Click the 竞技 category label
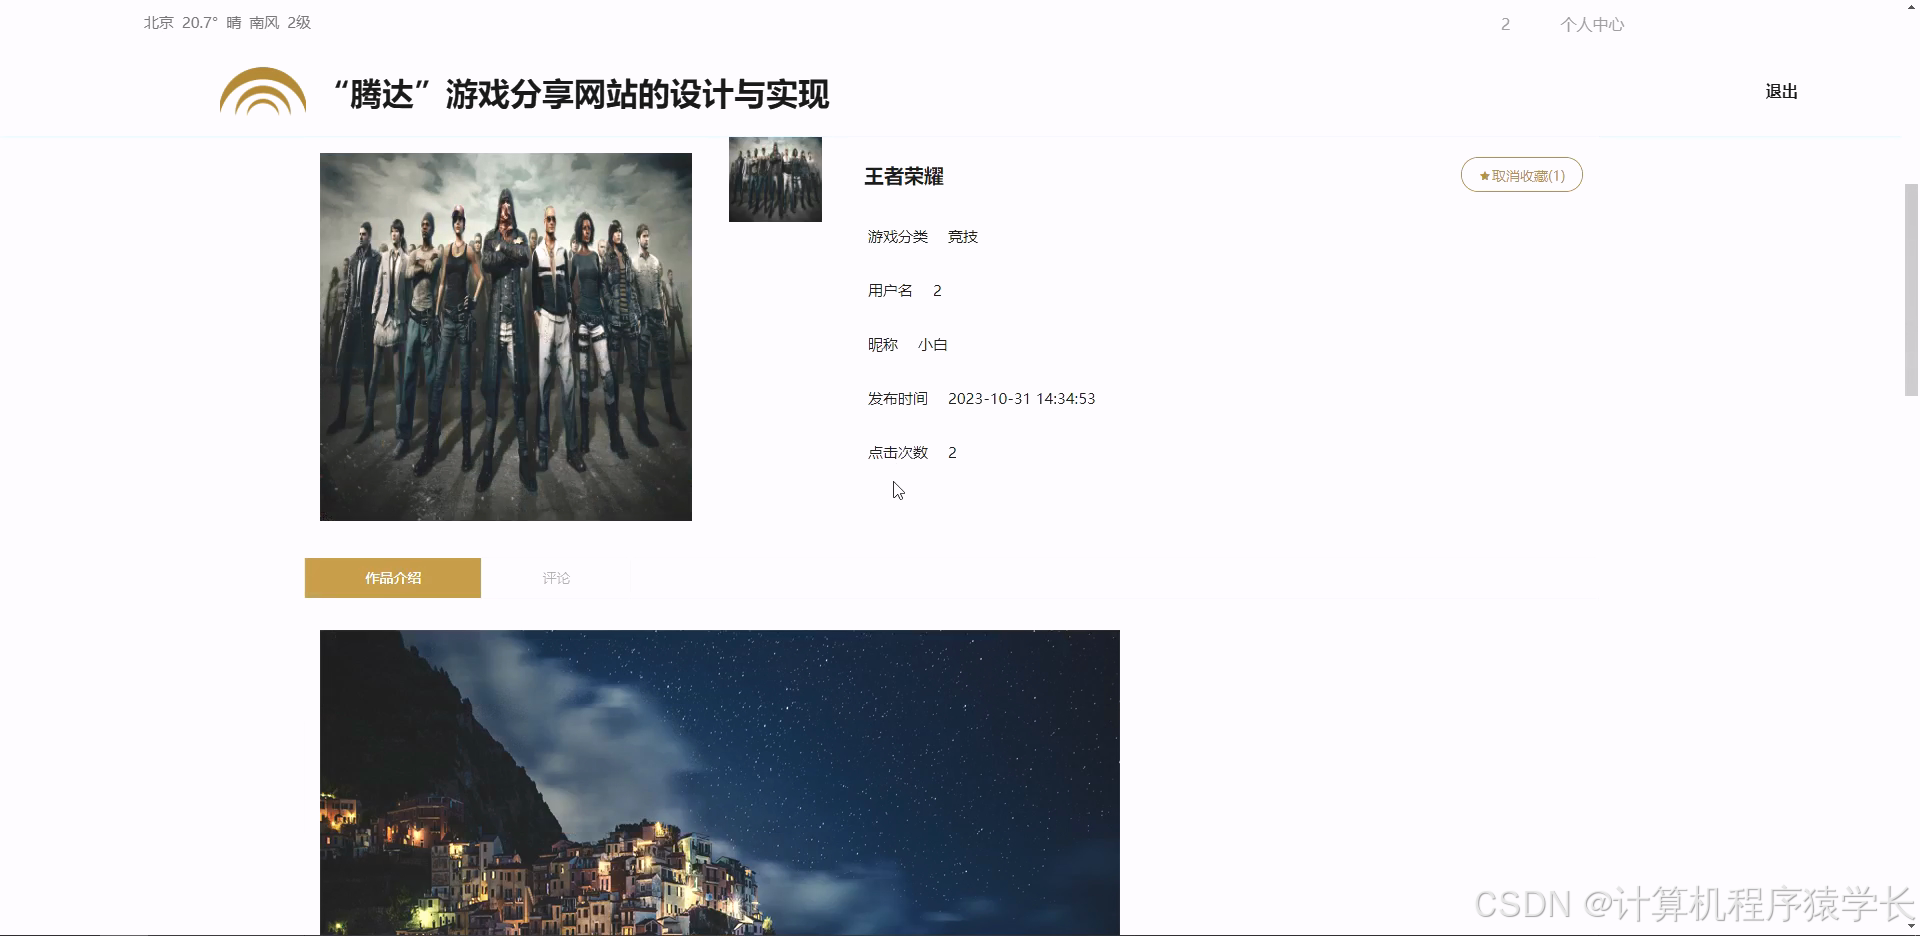Image resolution: width=1920 pixels, height=936 pixels. (x=963, y=237)
